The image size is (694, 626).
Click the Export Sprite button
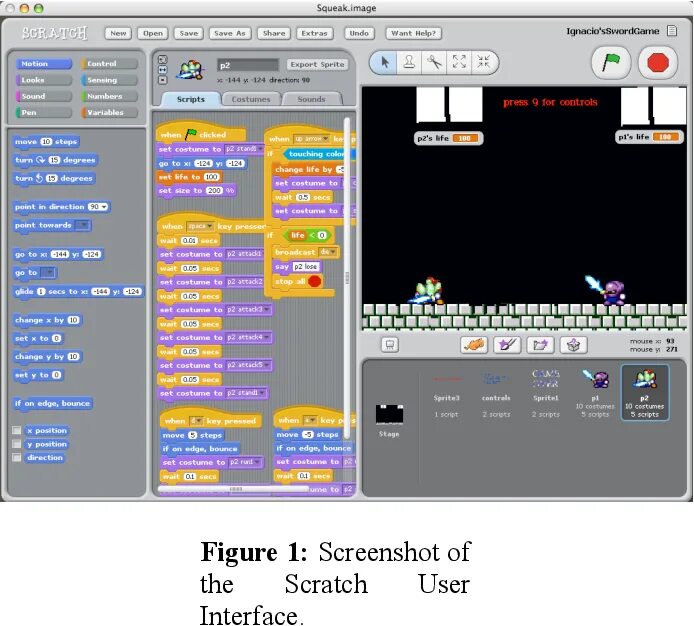click(317, 64)
